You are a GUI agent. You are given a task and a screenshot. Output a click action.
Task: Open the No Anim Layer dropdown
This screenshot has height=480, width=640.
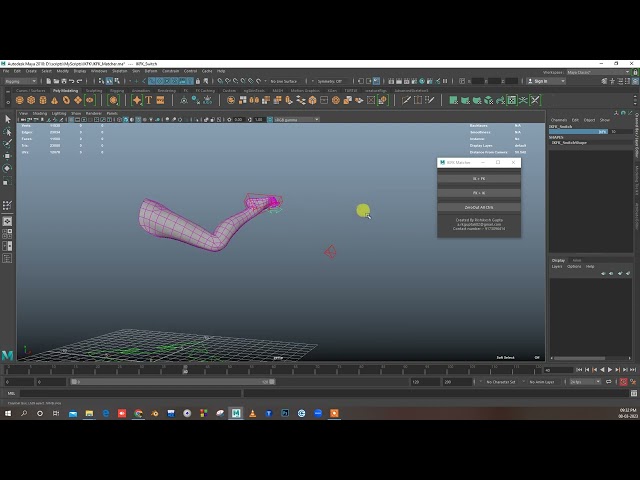pyautogui.click(x=544, y=382)
